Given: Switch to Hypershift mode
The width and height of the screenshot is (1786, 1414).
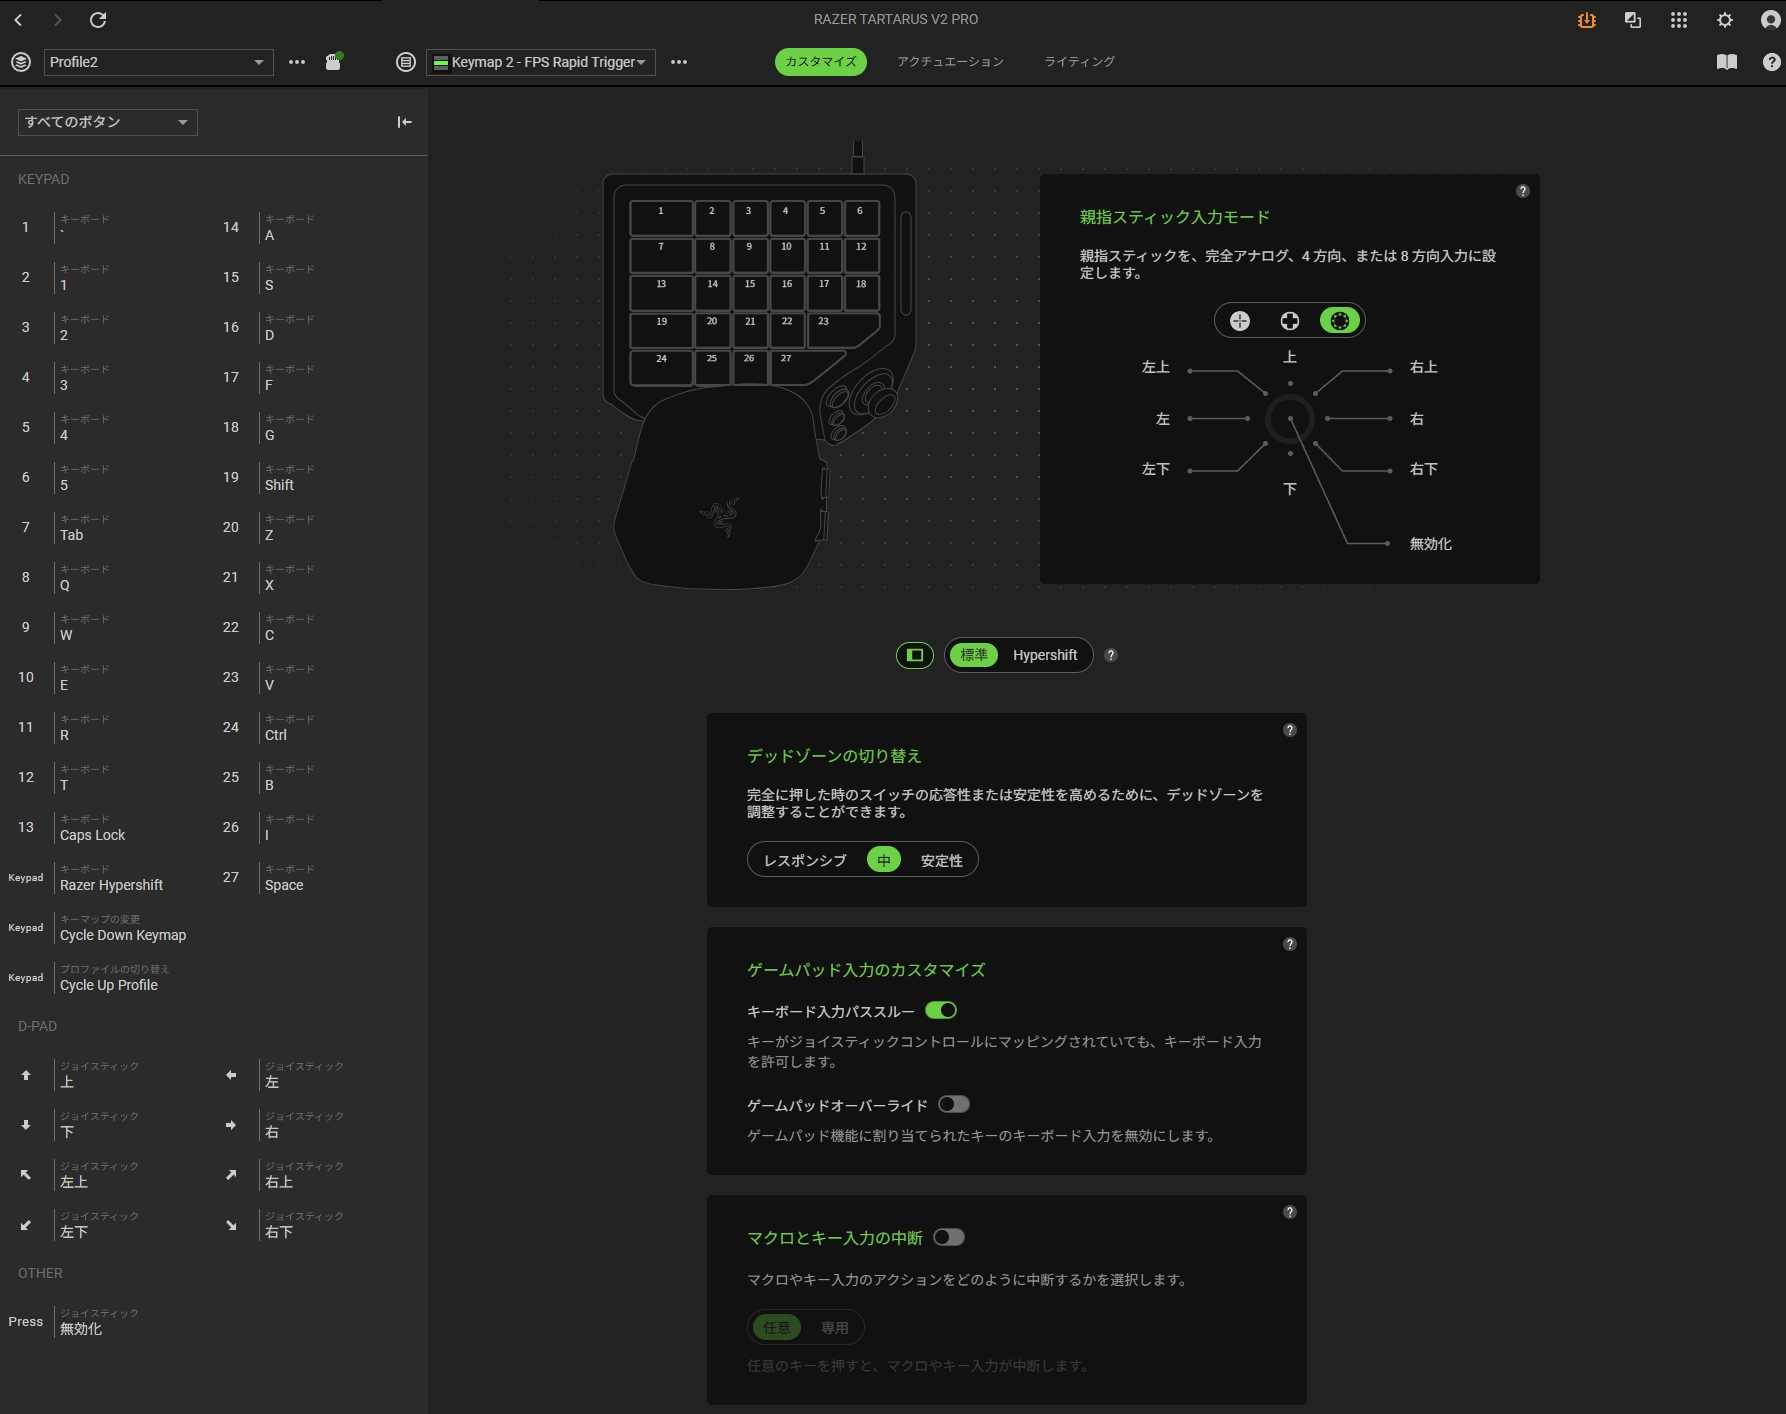Looking at the screenshot, I should (x=1045, y=655).
